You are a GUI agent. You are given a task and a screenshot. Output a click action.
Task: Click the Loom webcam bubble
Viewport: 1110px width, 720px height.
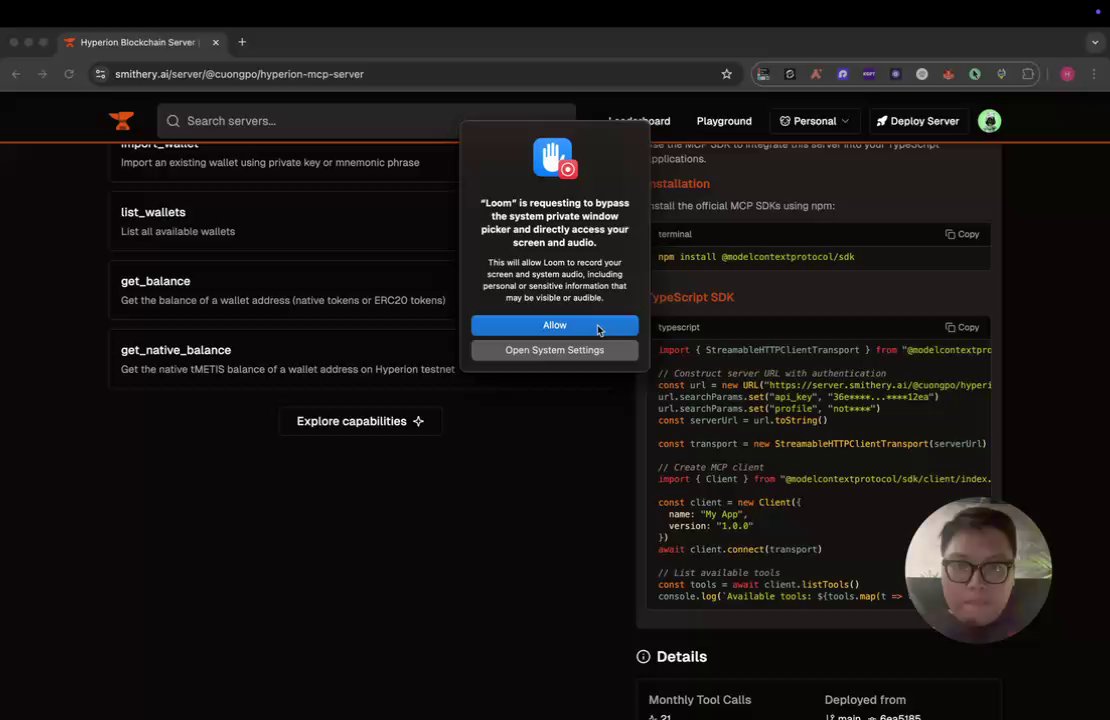(978, 571)
